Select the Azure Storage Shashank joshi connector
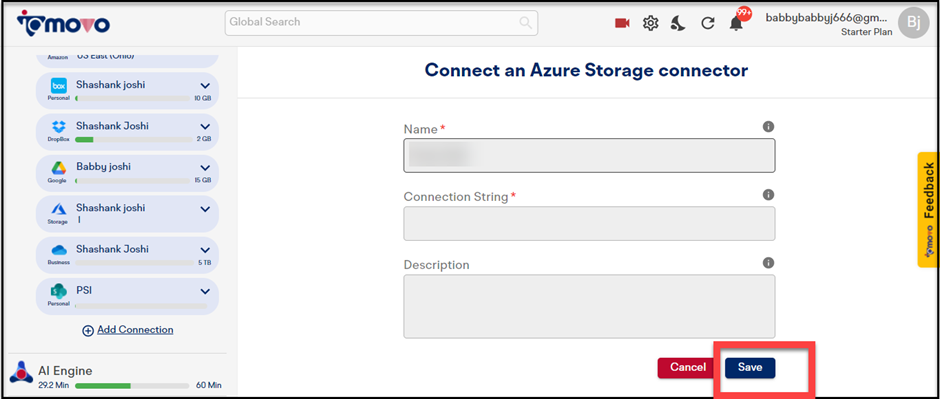The height and width of the screenshot is (399, 940). tap(127, 214)
